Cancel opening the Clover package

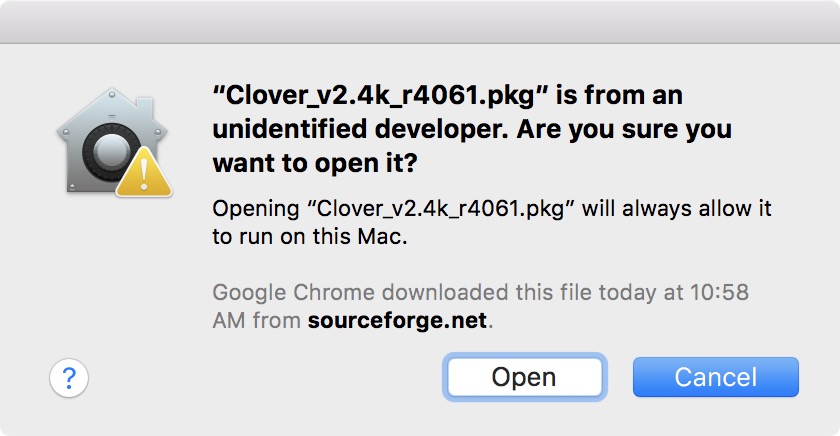(716, 377)
